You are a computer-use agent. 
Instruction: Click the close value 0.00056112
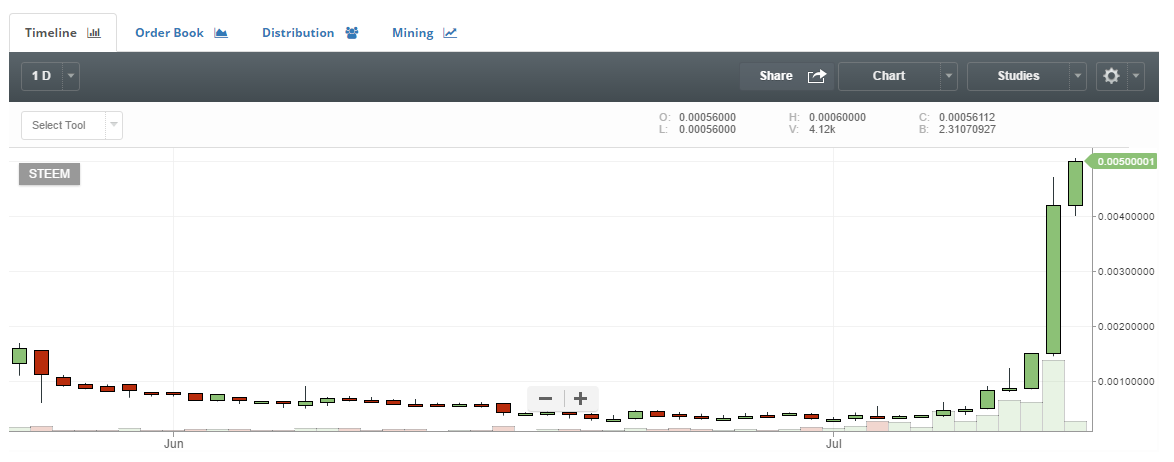(x=967, y=118)
